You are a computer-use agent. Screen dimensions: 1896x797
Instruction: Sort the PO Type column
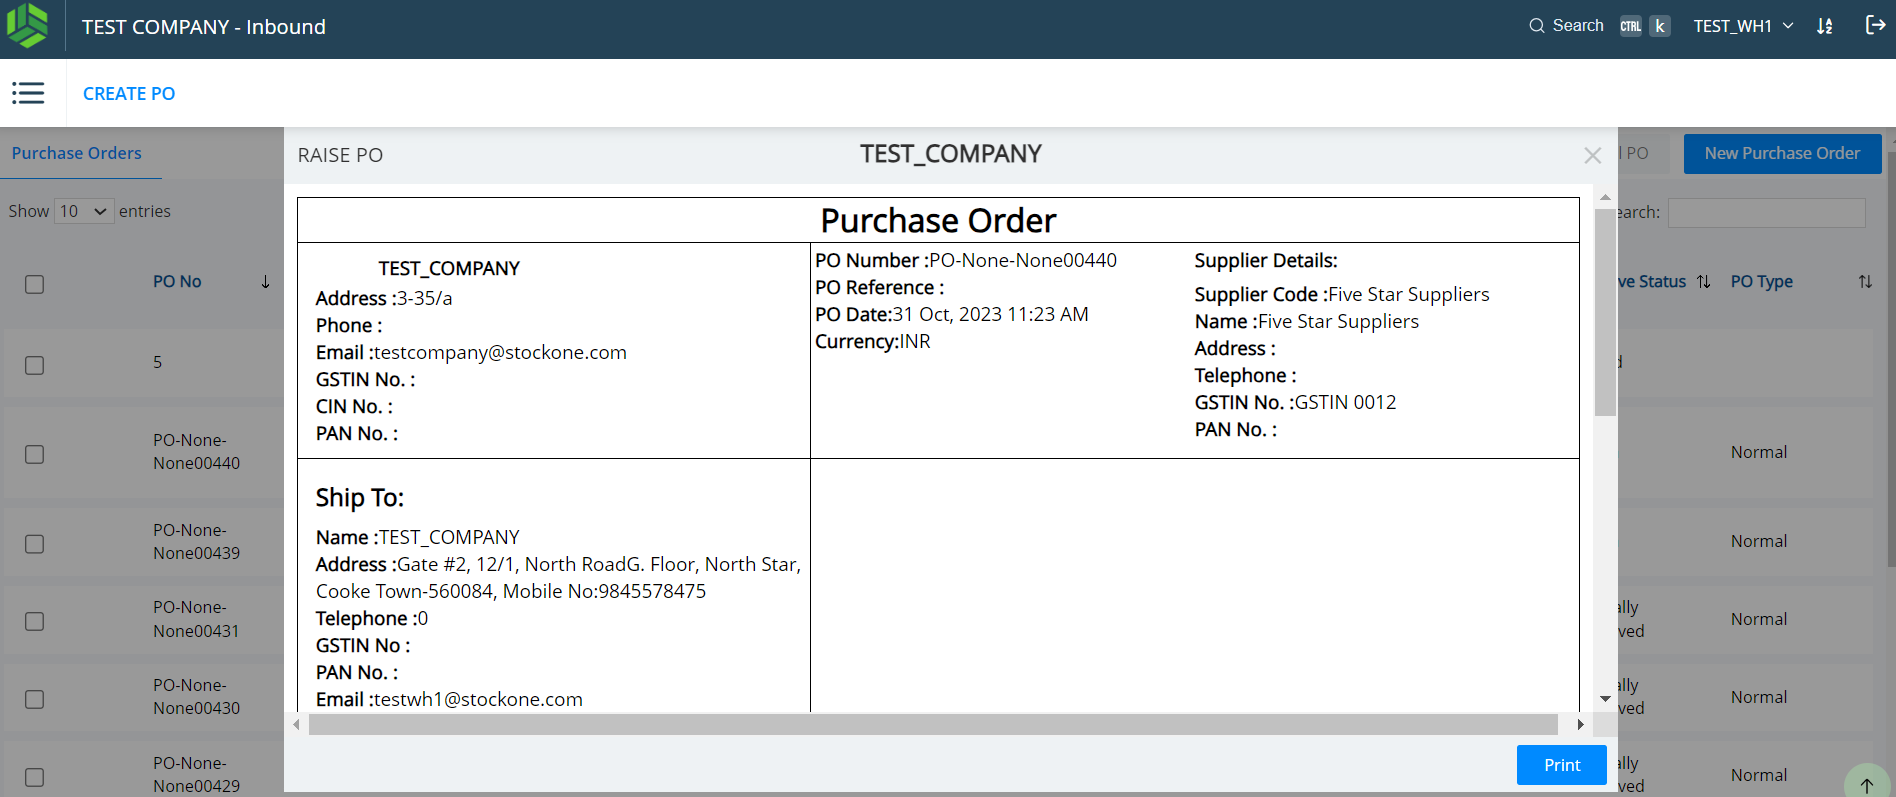(1865, 282)
